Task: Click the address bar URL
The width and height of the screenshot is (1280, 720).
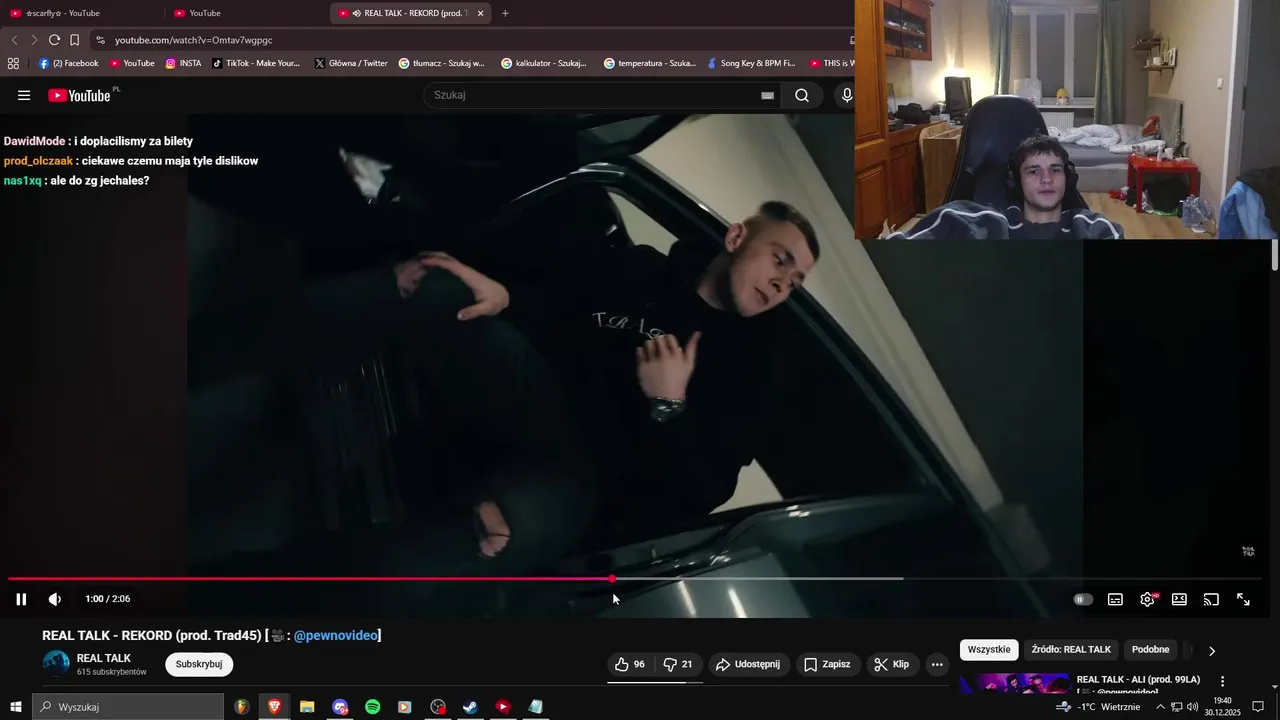Action: (193, 40)
